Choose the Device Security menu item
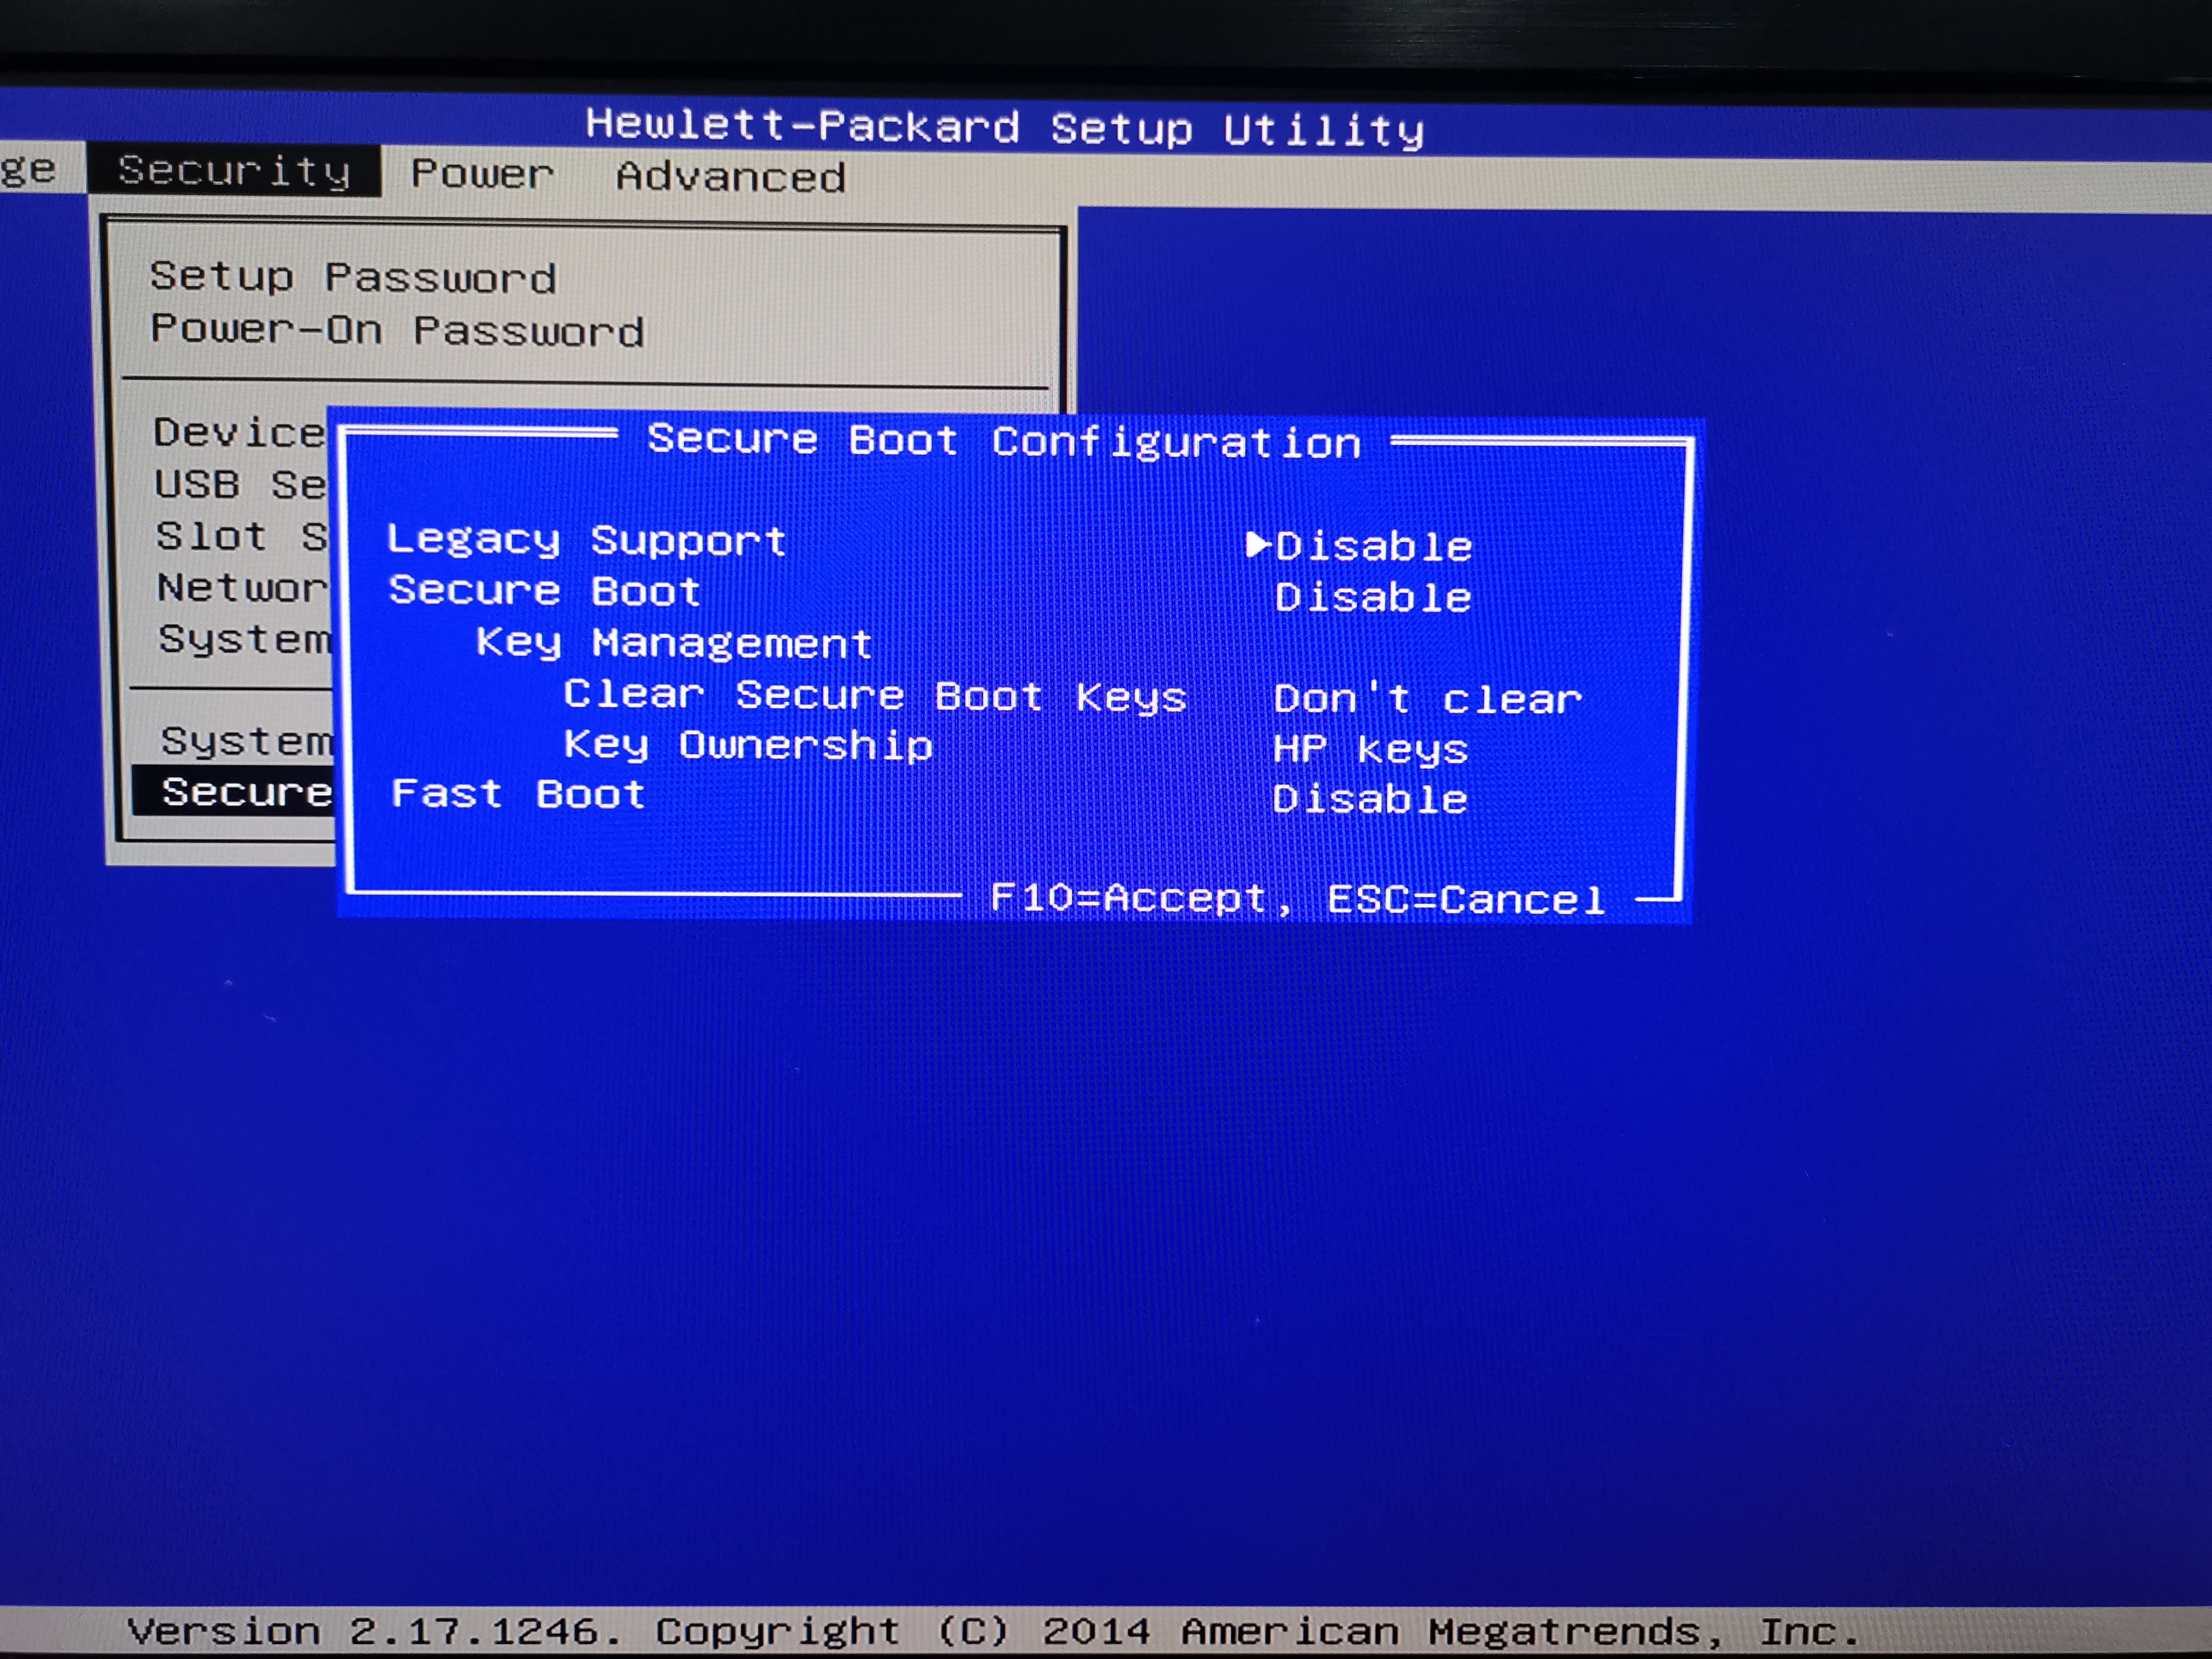Viewport: 2212px width, 1659px height. [240, 432]
